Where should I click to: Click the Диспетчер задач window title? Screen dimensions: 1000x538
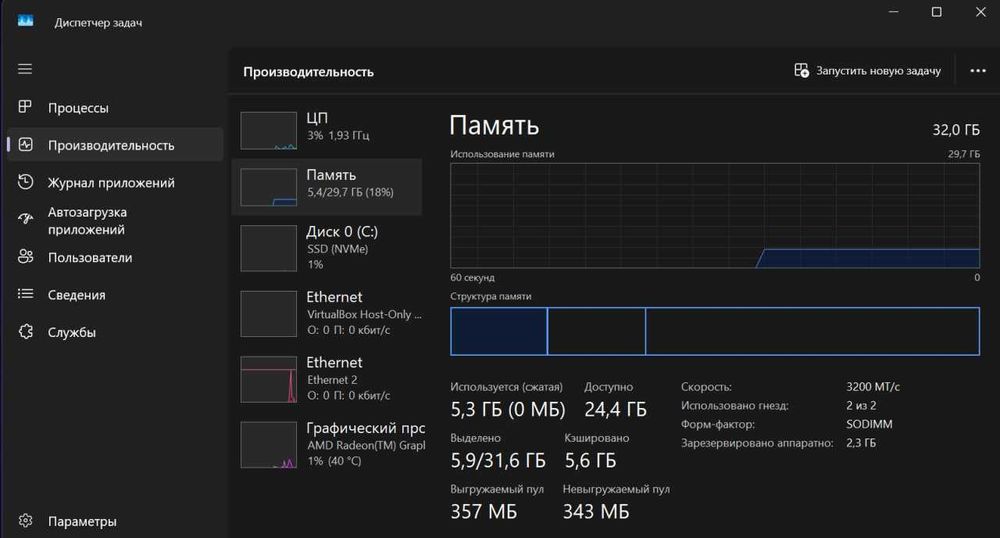98,22
